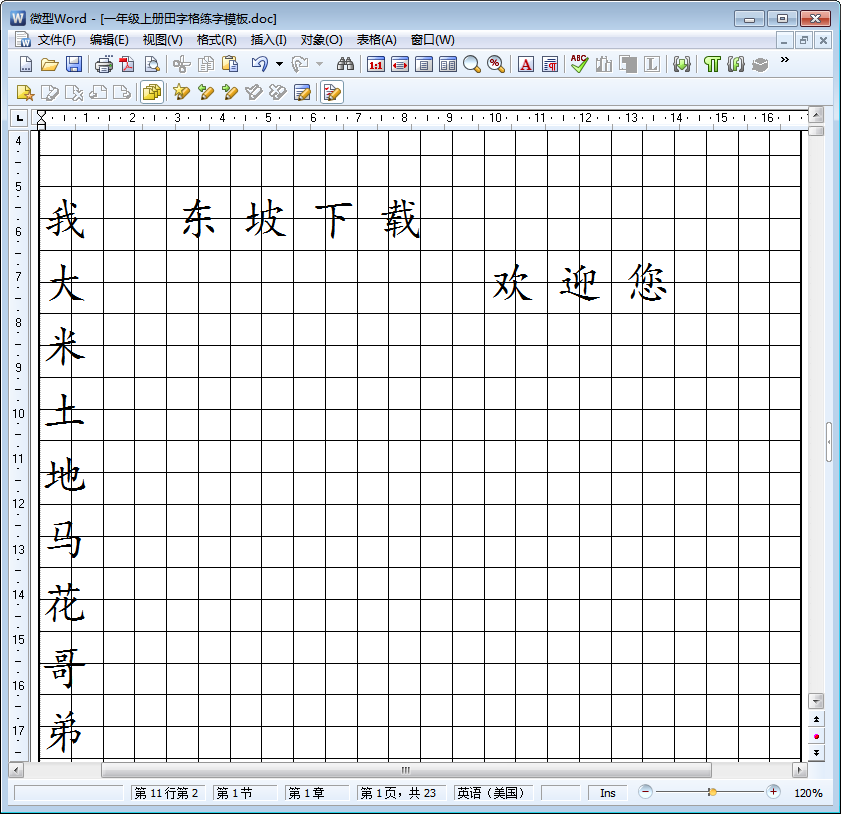Image resolution: width=841 pixels, height=814 pixels.
Task: Go to previous change with left-arrow pencil icon
Action: point(205,92)
